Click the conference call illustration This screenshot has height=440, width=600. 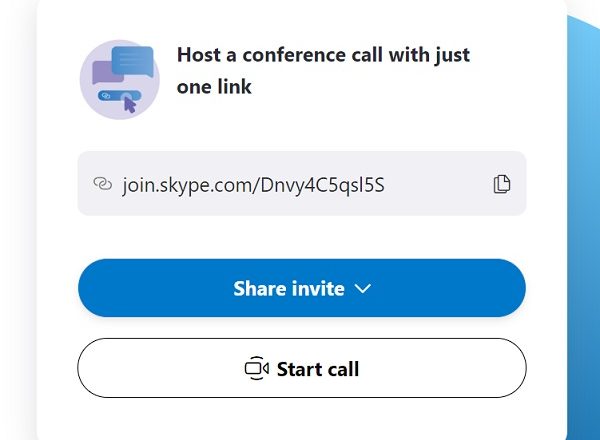119,79
